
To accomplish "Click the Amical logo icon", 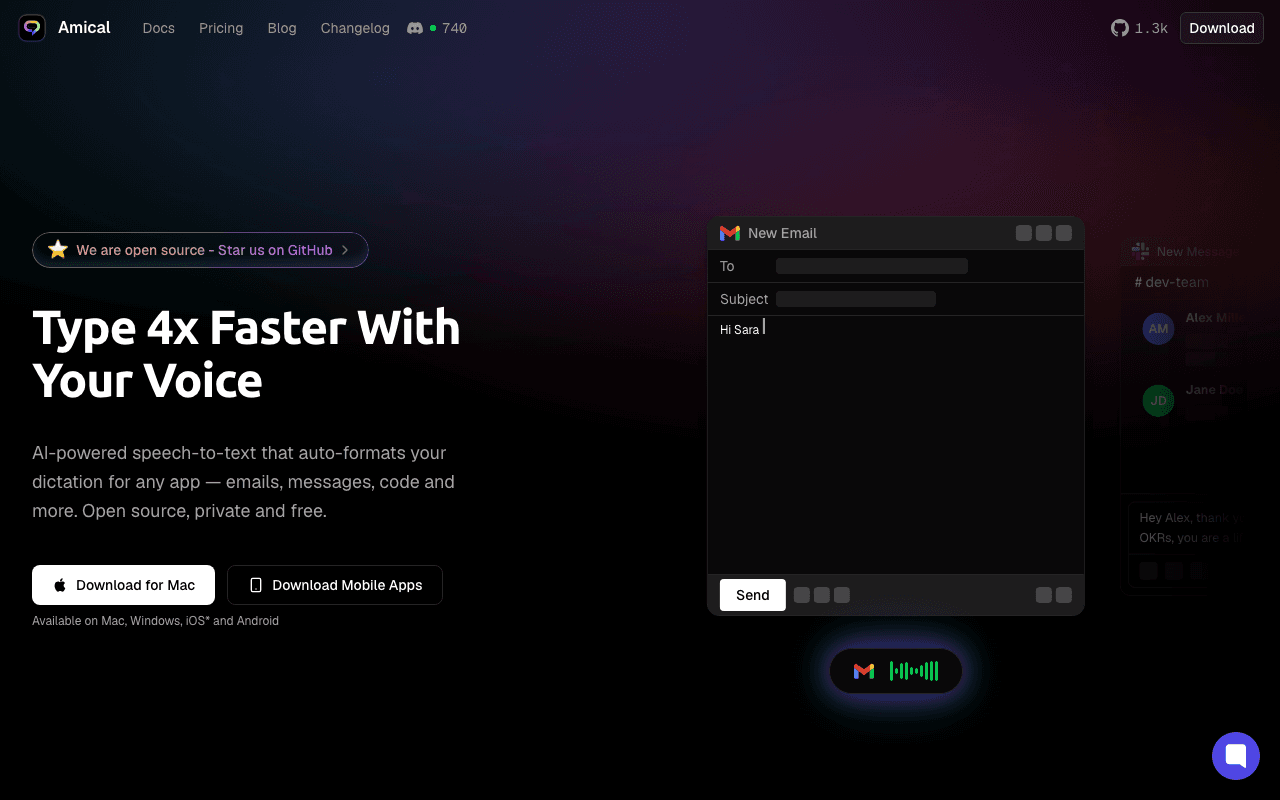I will [x=32, y=28].
